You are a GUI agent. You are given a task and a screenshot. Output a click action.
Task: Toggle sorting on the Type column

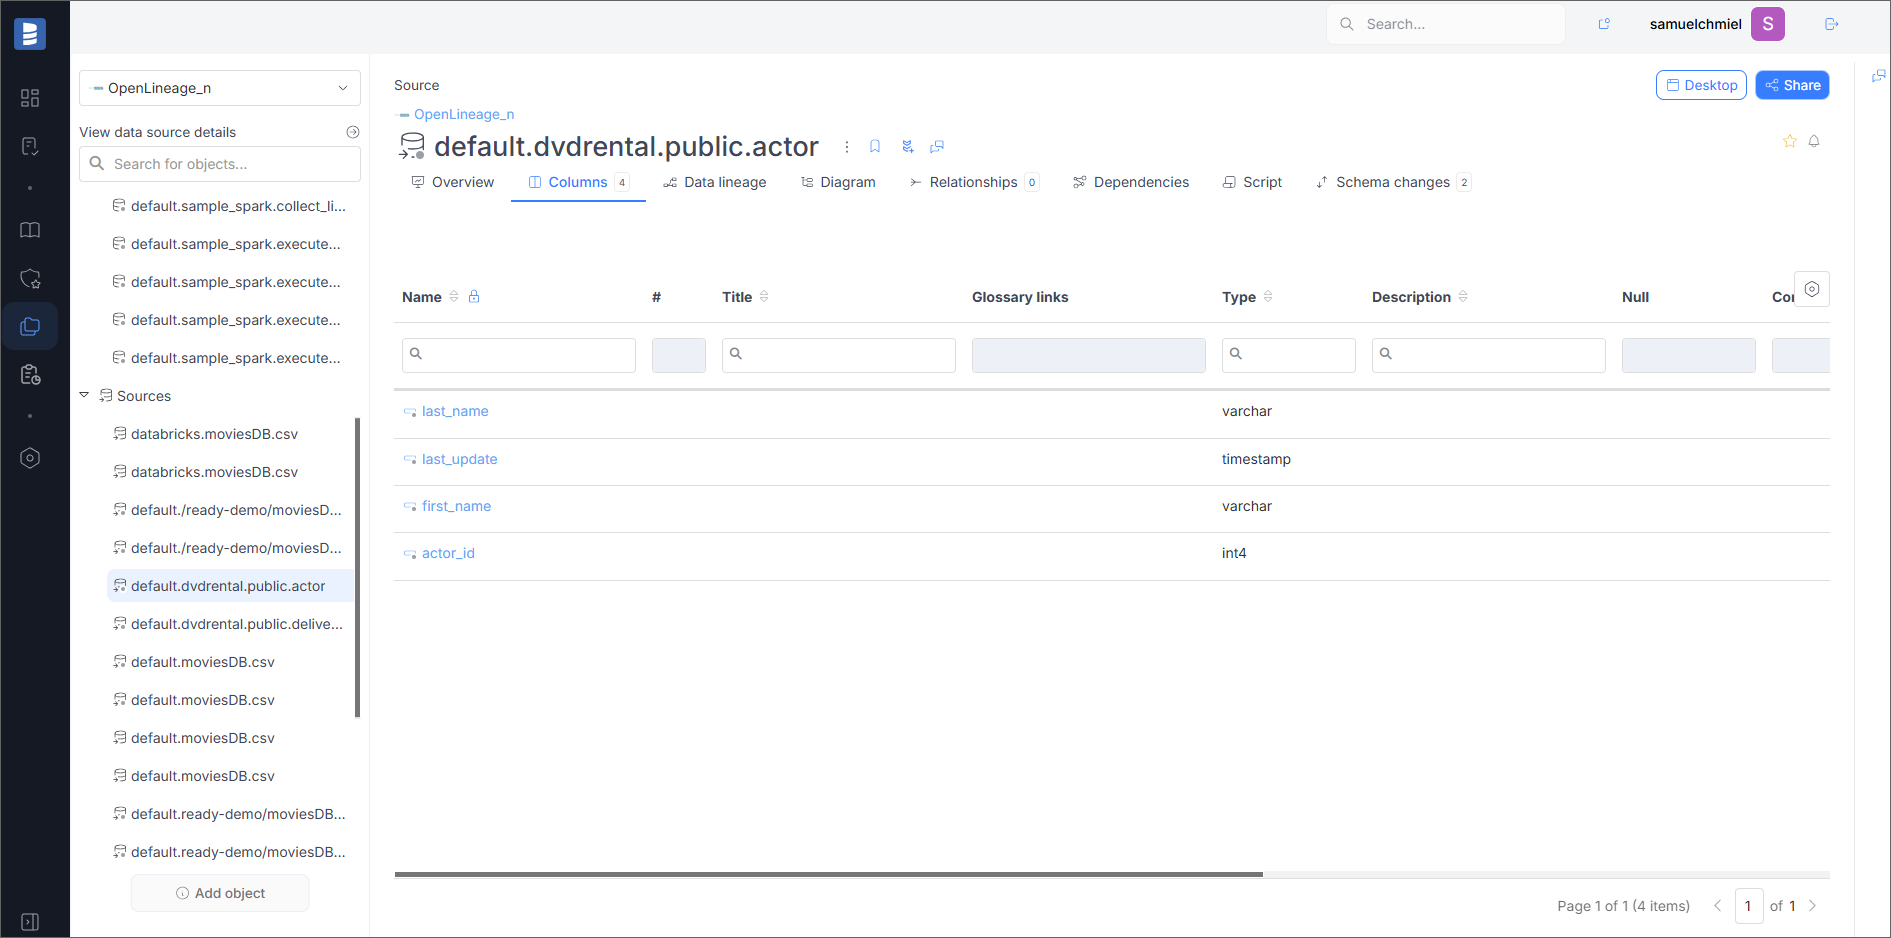tap(1268, 296)
